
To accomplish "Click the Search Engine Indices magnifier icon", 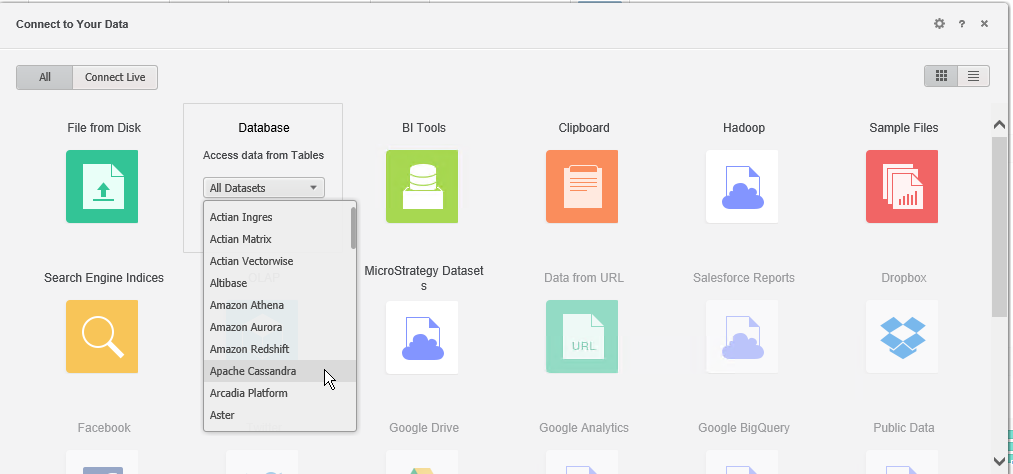I will (x=102, y=336).
